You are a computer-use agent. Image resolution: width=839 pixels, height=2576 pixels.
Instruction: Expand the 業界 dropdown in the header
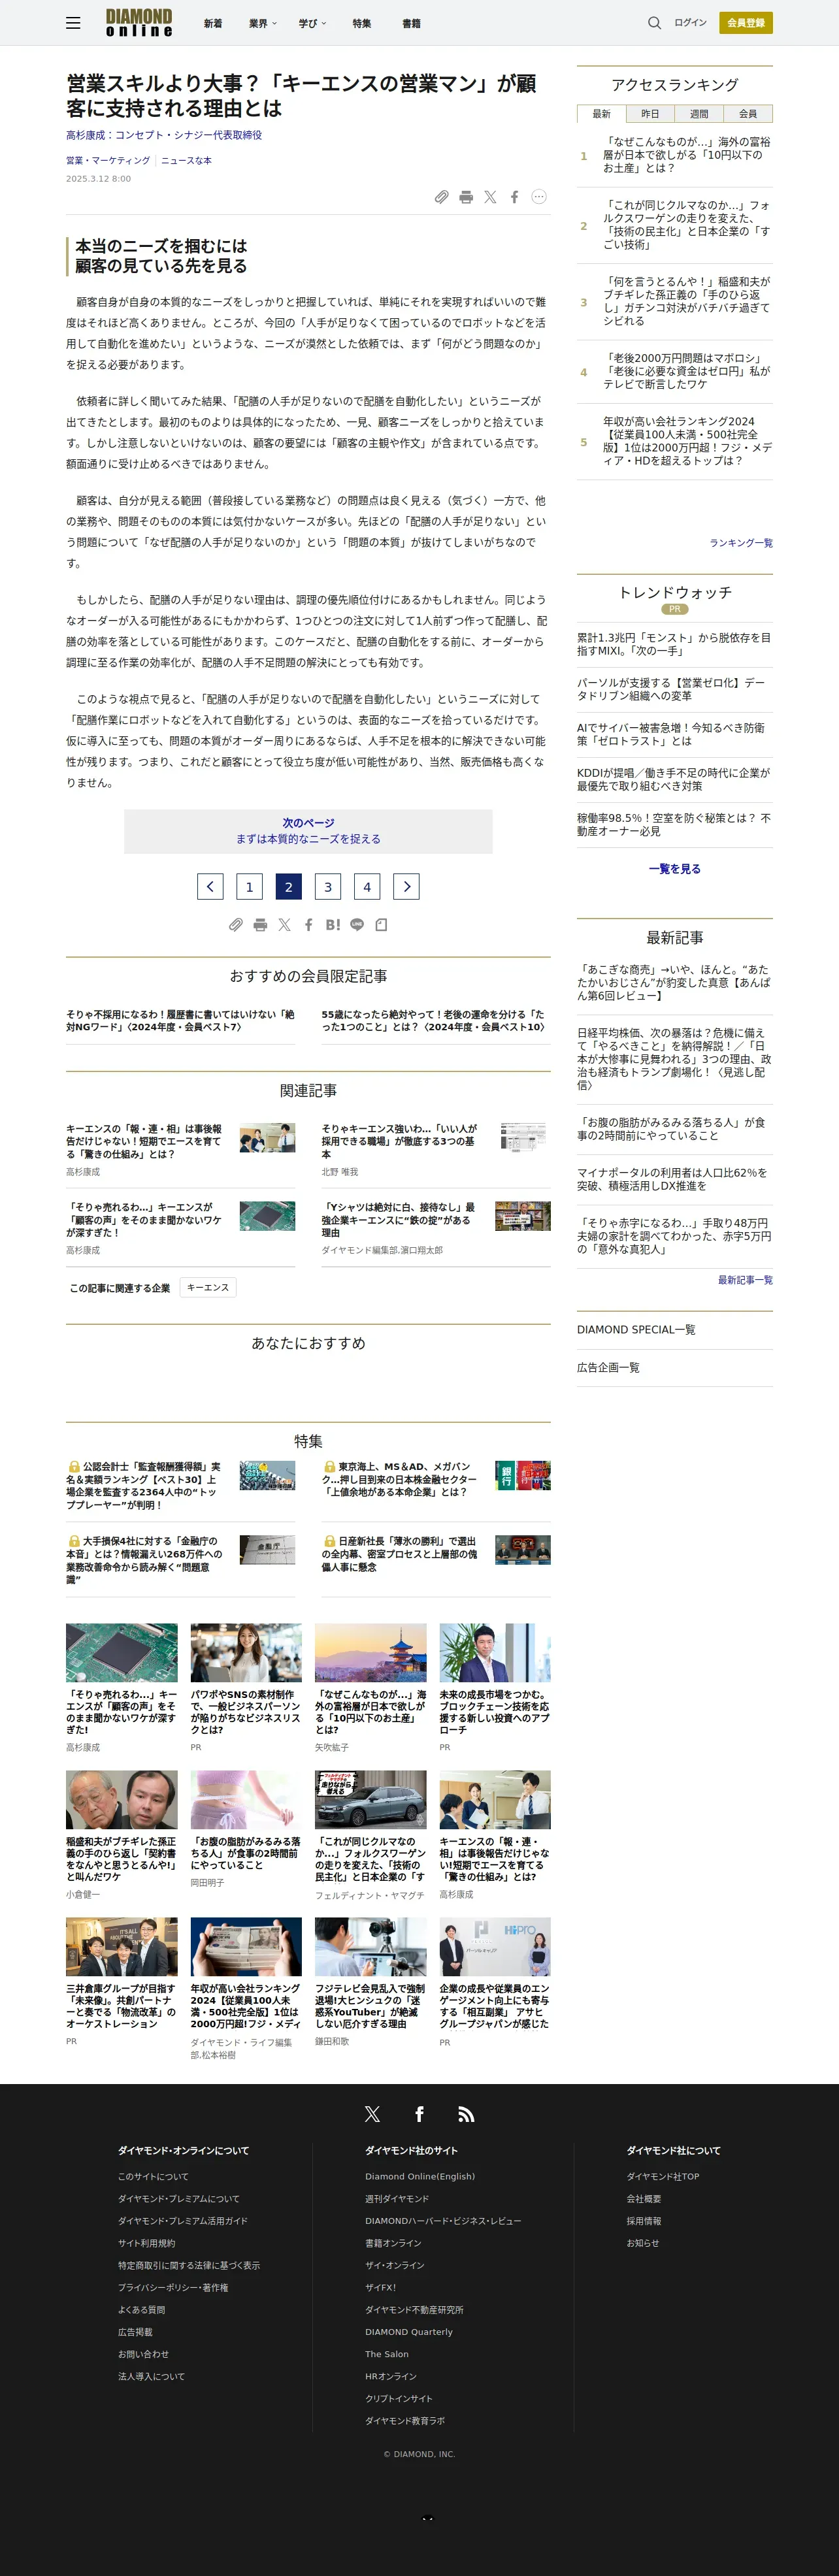pos(263,23)
